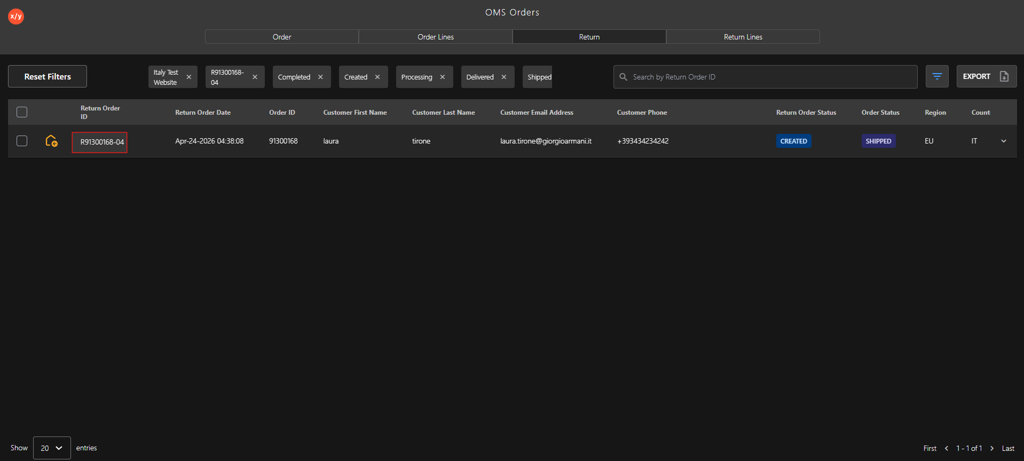This screenshot has height=461, width=1024.
Task: Remove the Italy Test Website filter chip
Action: pyautogui.click(x=189, y=77)
